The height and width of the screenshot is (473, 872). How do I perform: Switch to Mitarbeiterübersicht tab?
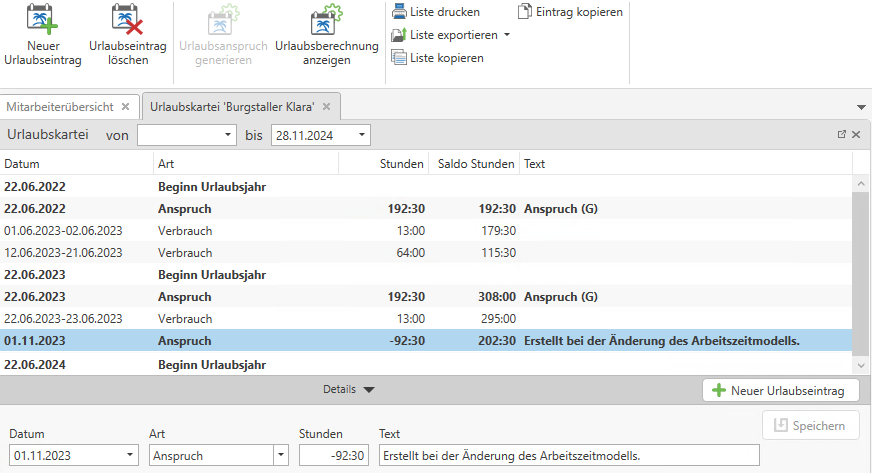click(x=60, y=106)
